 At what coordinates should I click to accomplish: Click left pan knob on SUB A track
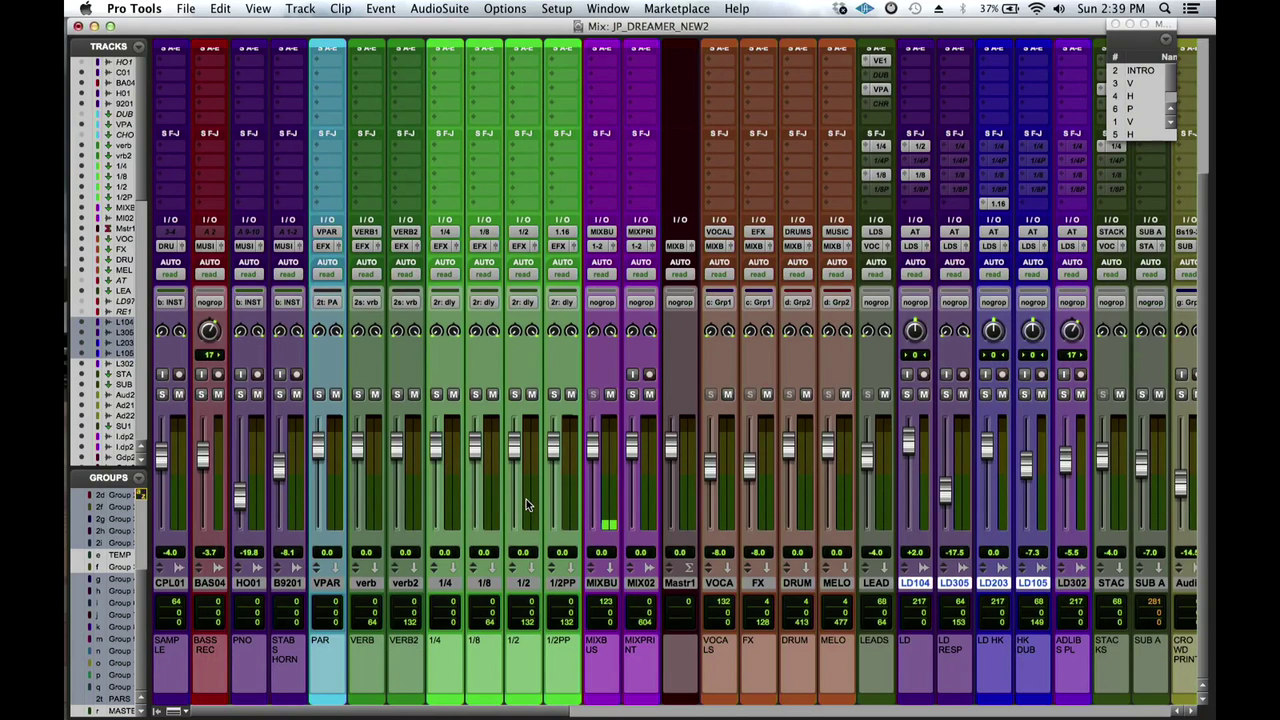click(1143, 331)
